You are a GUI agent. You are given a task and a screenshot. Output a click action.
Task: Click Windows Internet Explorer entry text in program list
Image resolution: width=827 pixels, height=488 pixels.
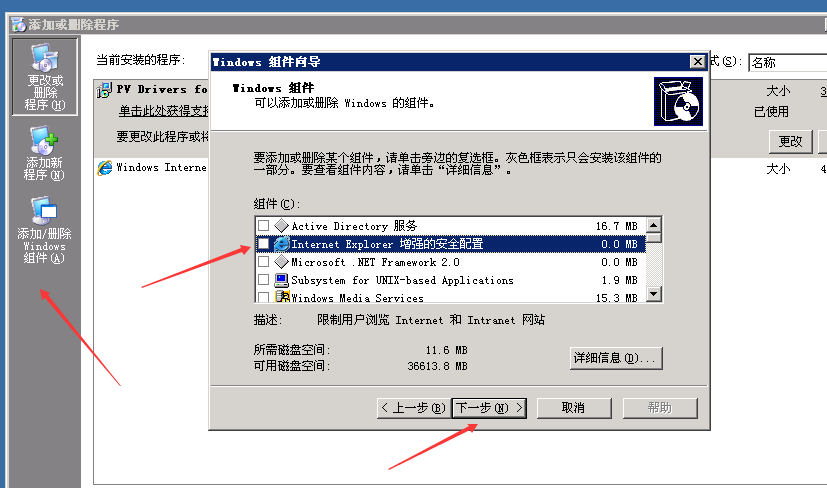click(x=161, y=167)
